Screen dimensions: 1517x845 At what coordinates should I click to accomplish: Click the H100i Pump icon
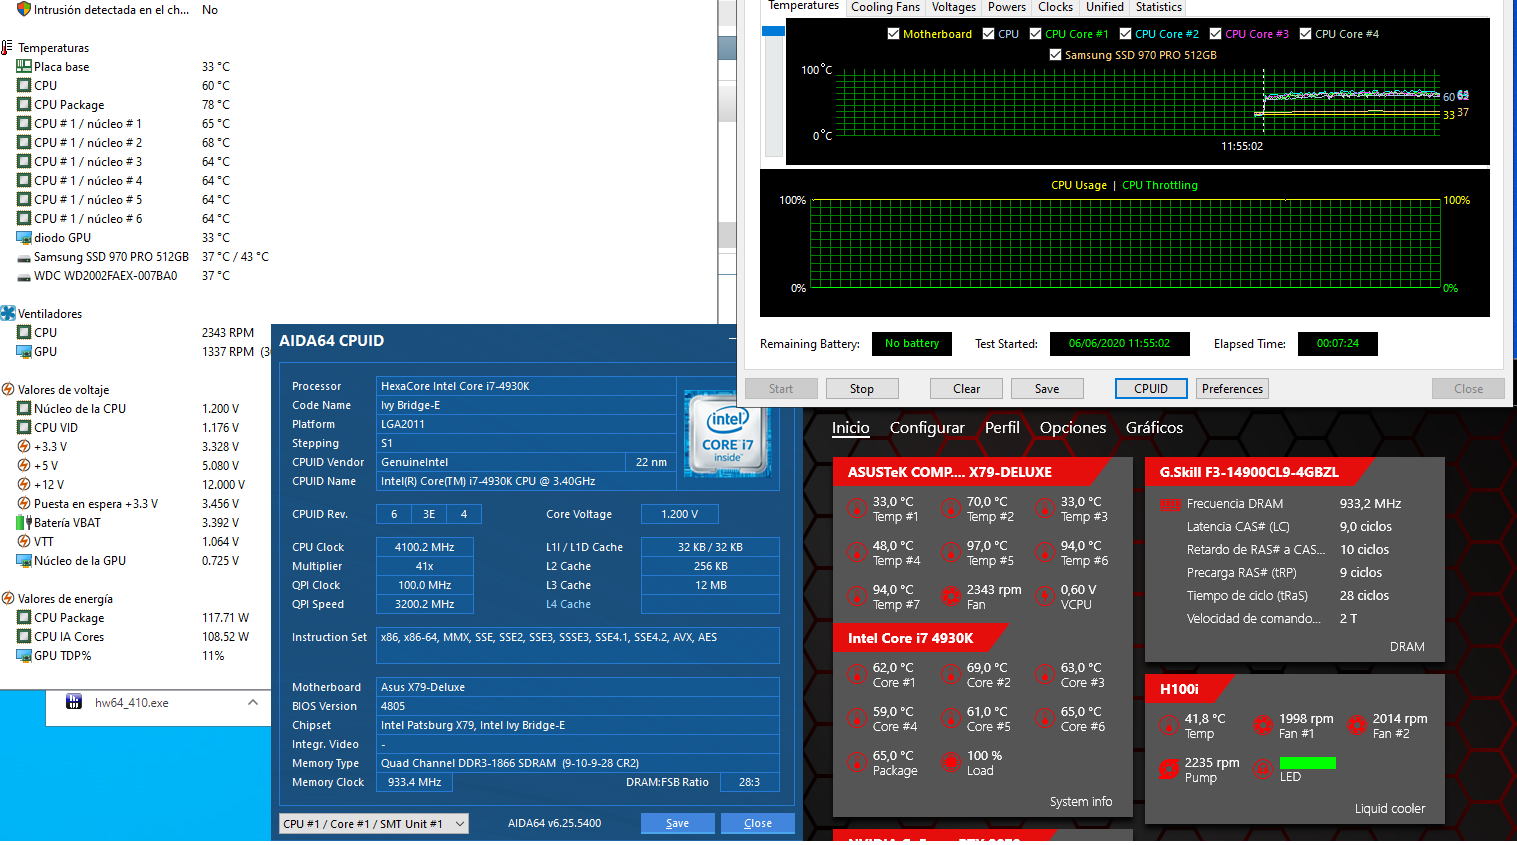point(1169,769)
